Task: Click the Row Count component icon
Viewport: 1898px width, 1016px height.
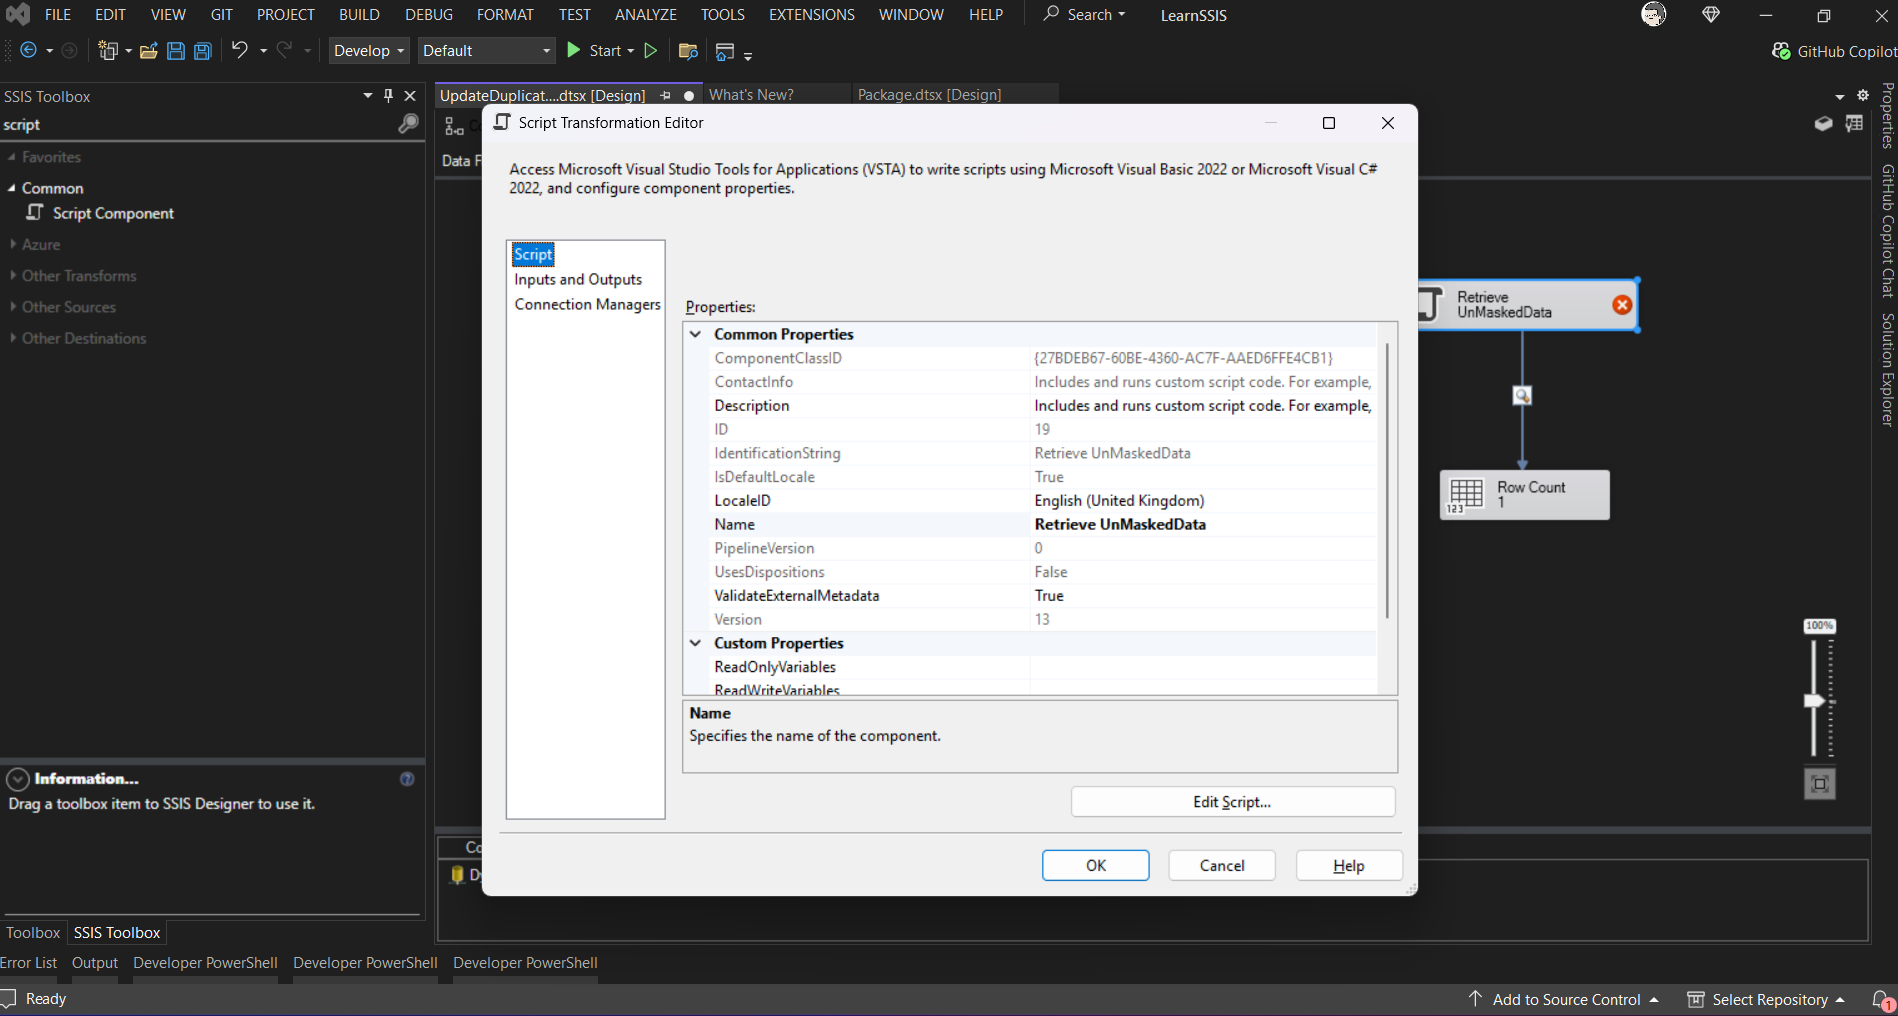Action: click(x=1466, y=495)
